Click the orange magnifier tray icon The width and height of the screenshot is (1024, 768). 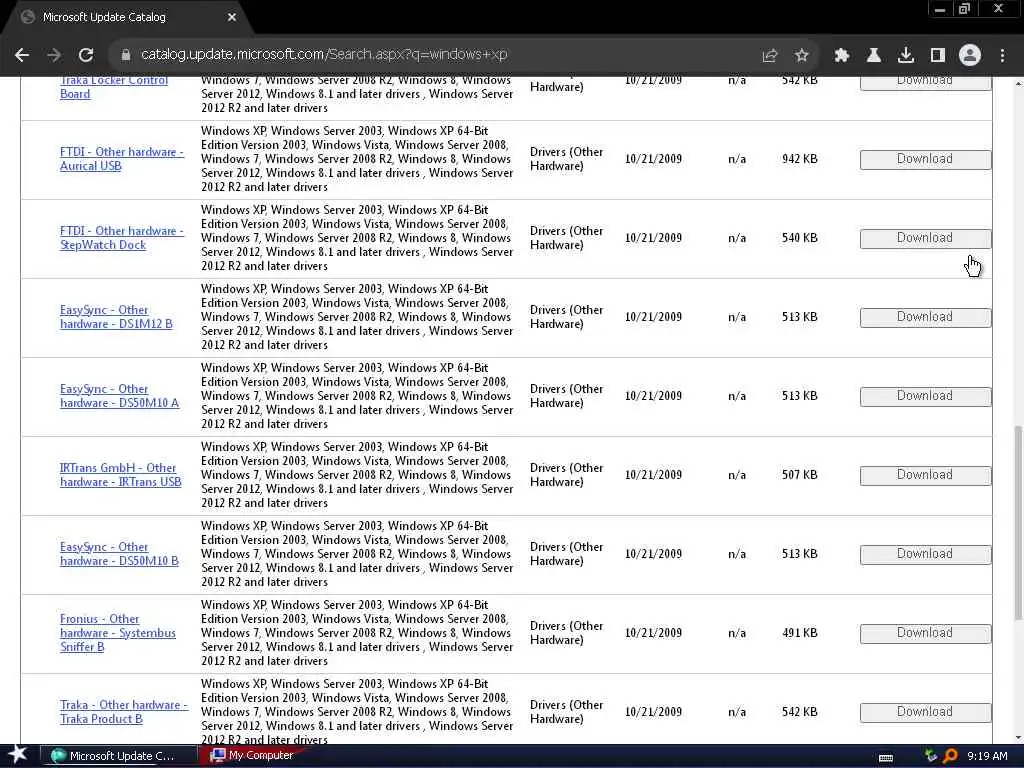950,756
